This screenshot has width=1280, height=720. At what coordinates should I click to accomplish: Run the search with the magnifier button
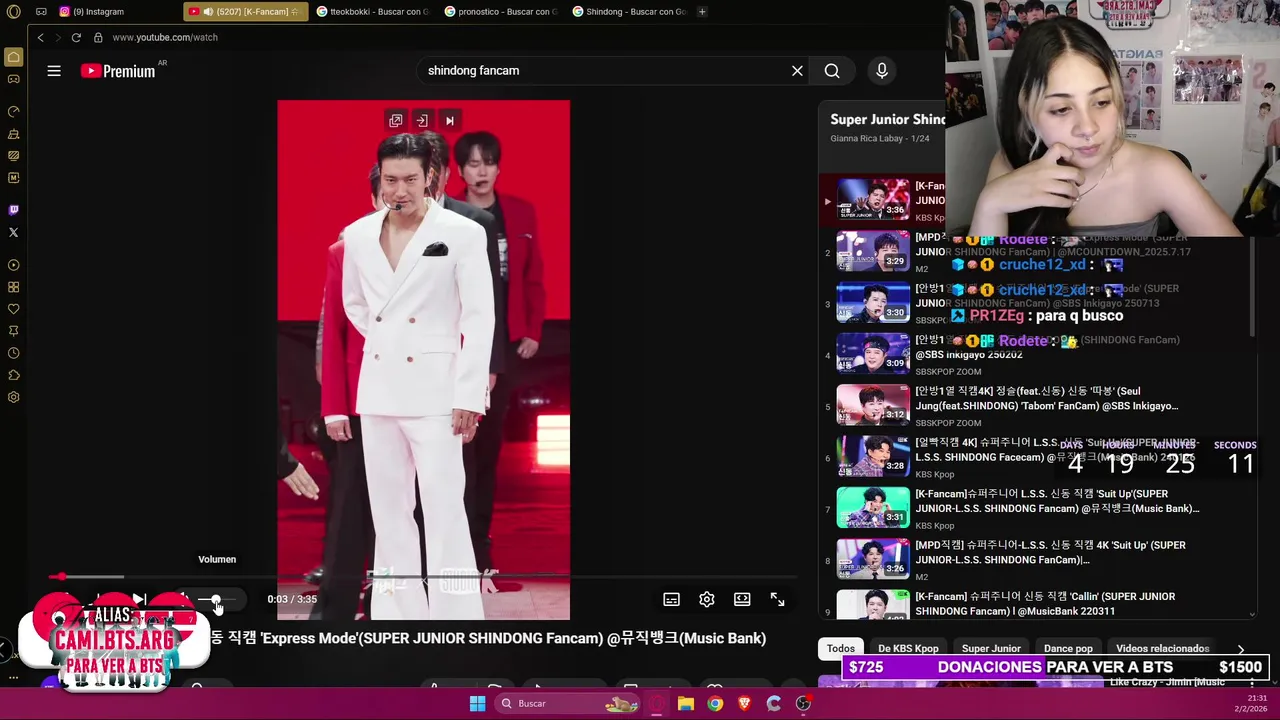832,71
